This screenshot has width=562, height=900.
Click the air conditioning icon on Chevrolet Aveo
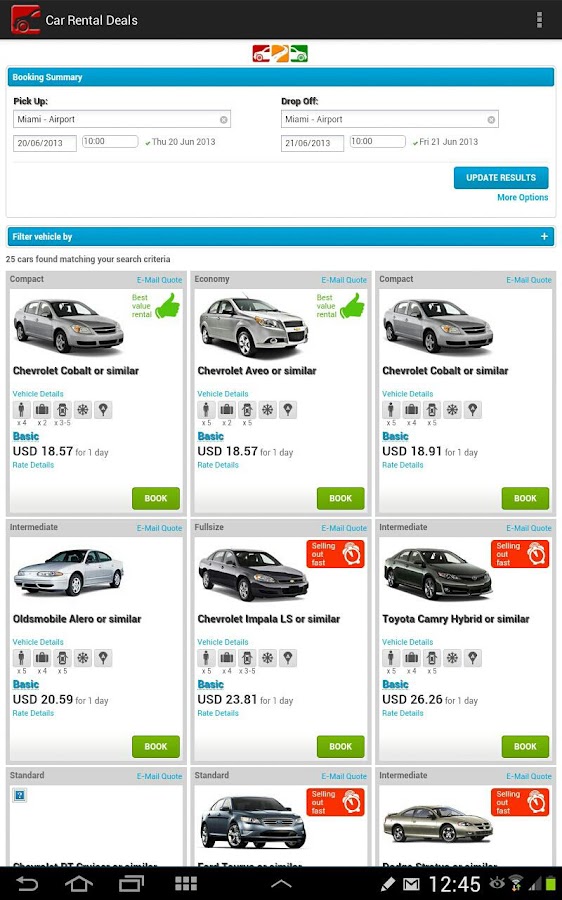(x=268, y=410)
